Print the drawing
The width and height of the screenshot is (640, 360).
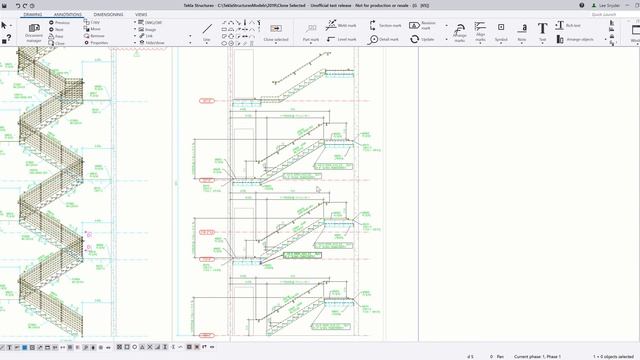(56, 36)
